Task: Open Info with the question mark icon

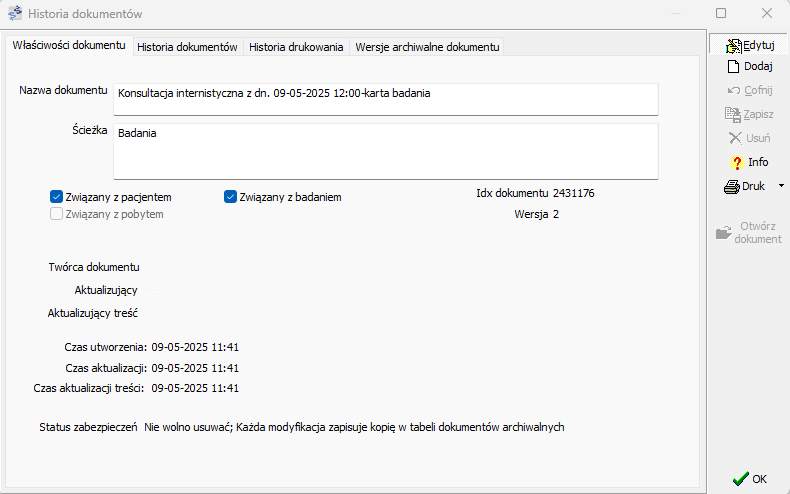Action: (736, 162)
